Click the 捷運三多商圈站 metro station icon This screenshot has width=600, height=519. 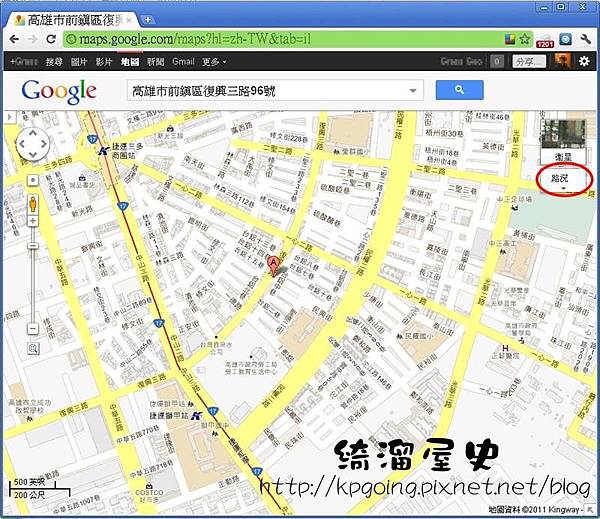point(103,150)
